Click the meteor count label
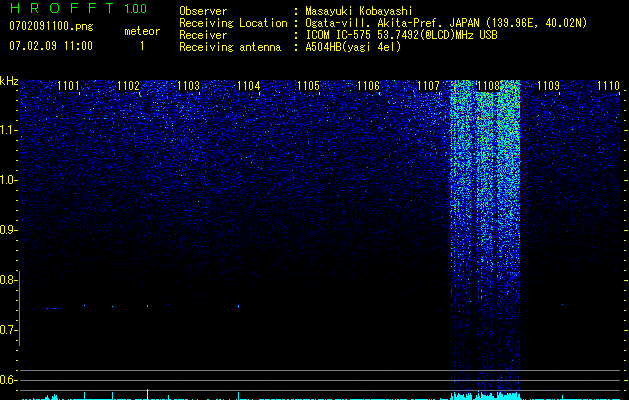This screenshot has width=629, height=400. [x=142, y=31]
